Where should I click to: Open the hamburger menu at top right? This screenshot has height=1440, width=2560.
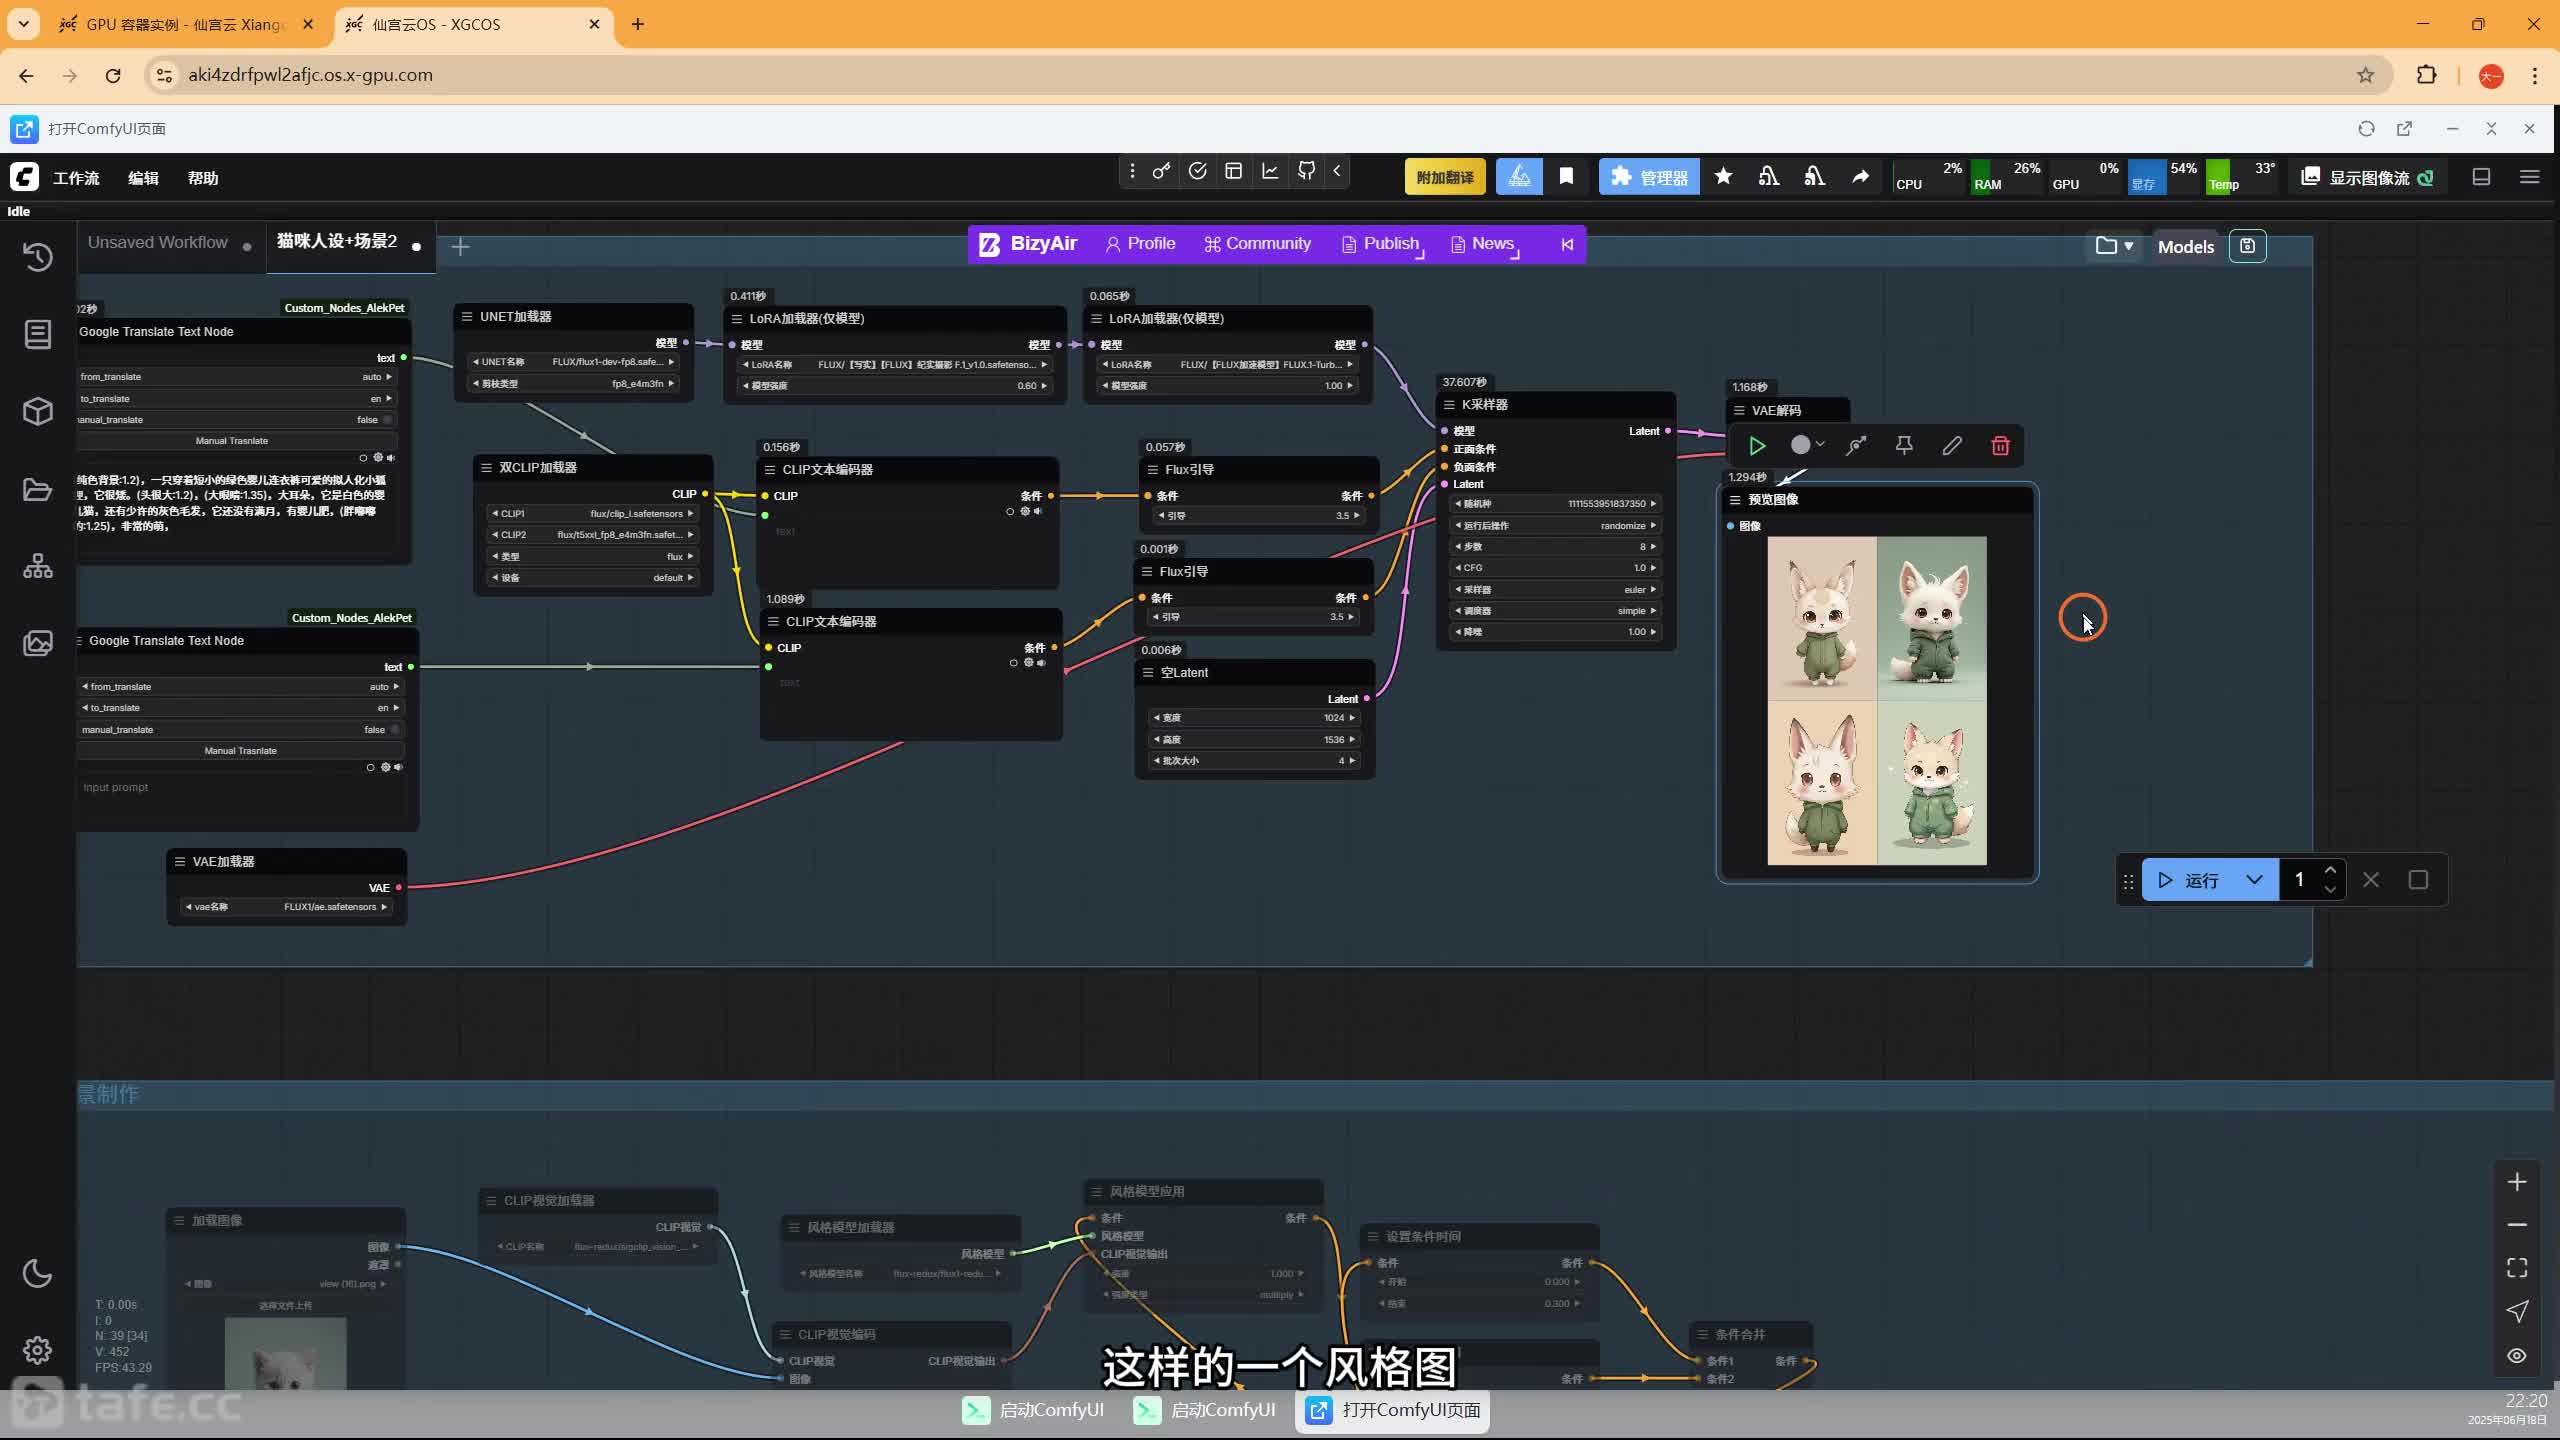[2529, 177]
